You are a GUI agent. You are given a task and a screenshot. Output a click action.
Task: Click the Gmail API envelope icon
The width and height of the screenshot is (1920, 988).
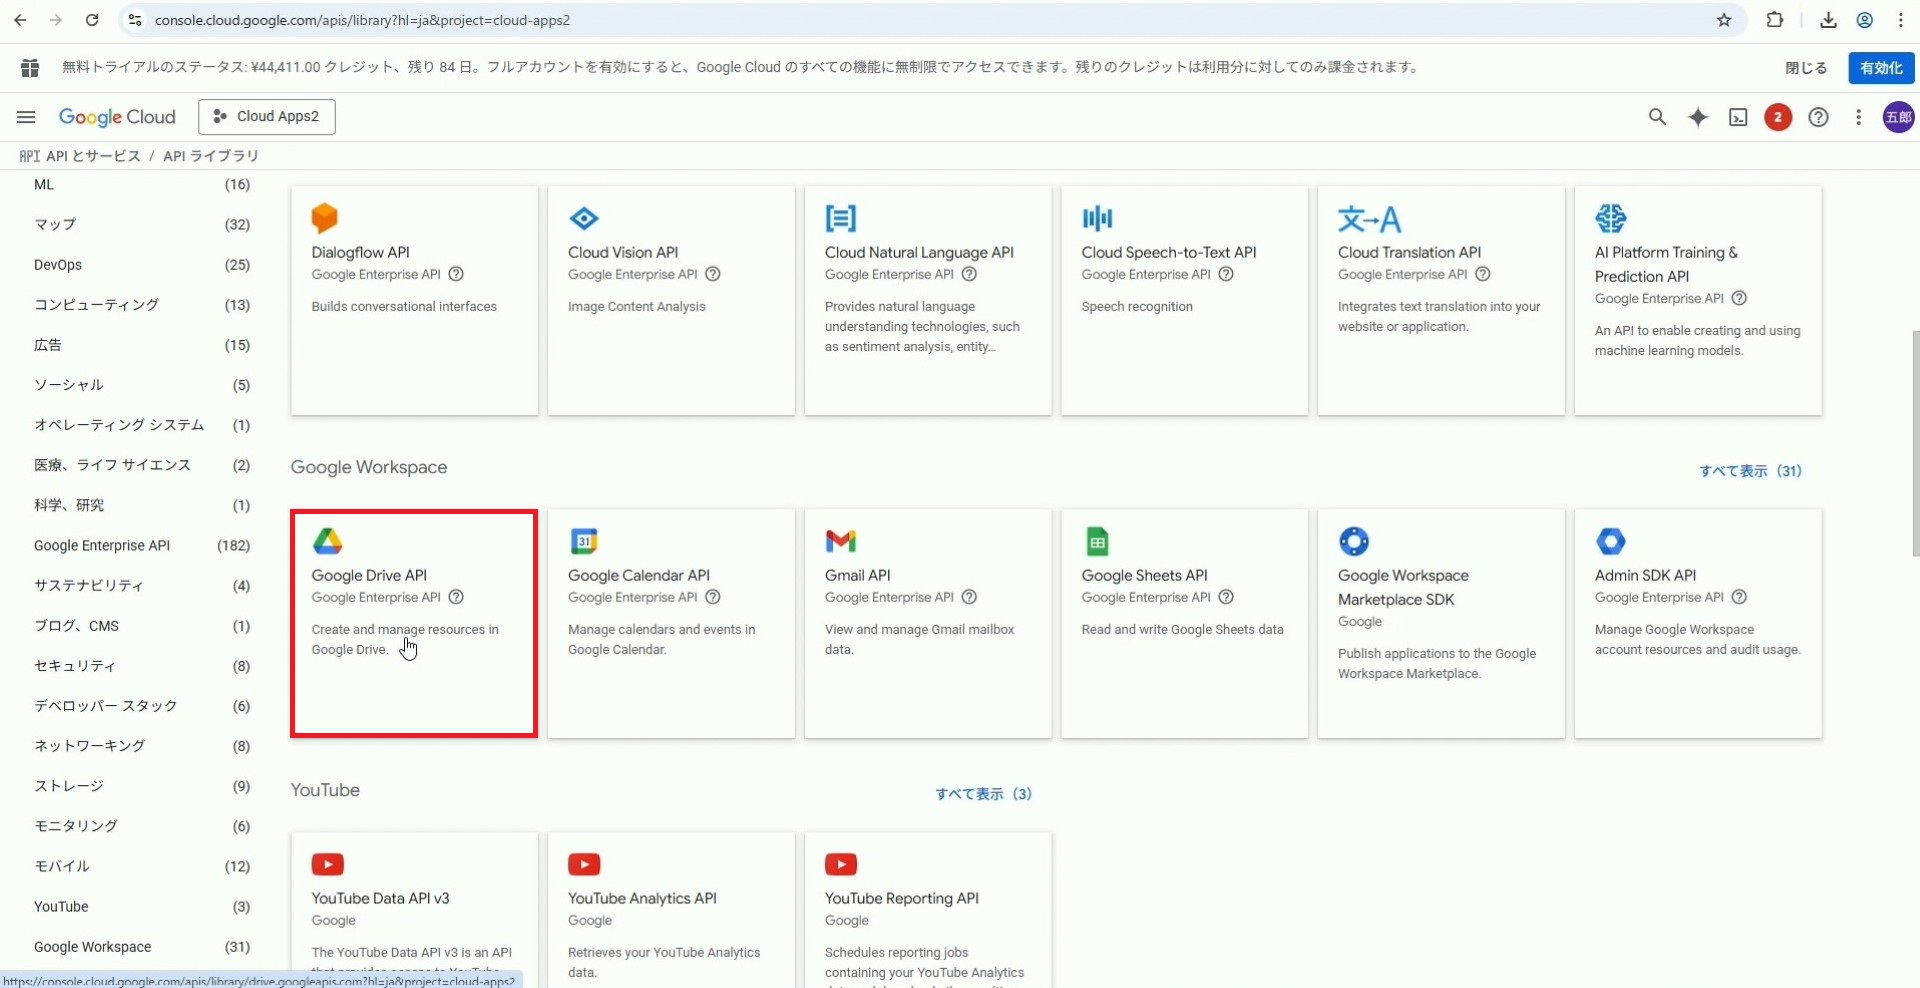pos(840,541)
